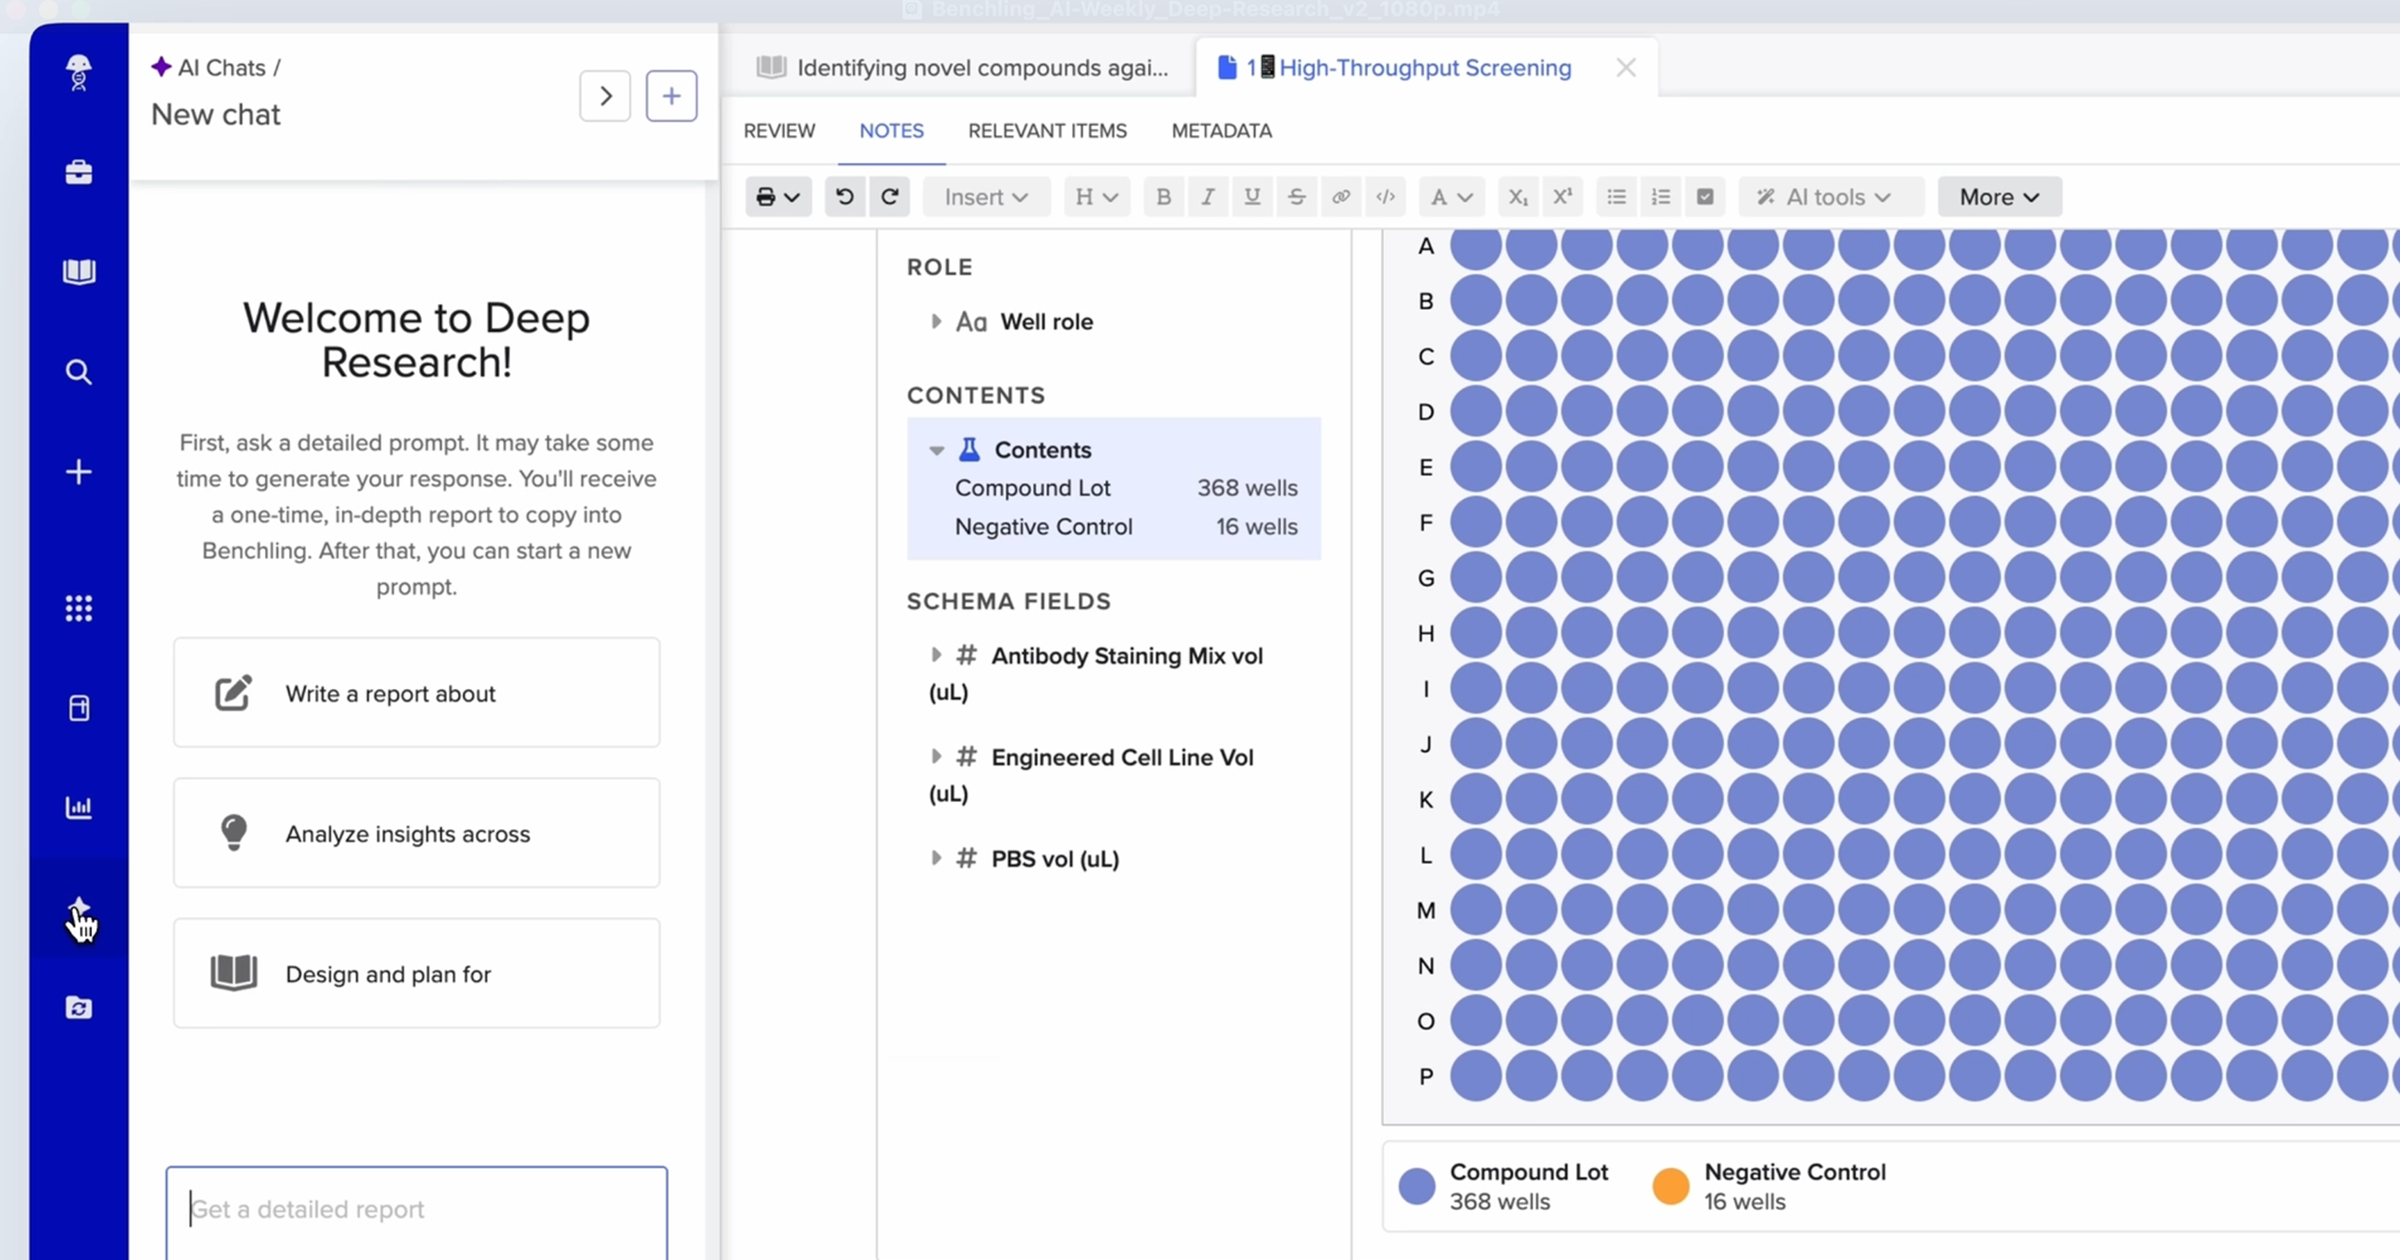The image size is (2400, 1260).
Task: Click the Negative Control orange legend swatch
Action: [1670, 1186]
